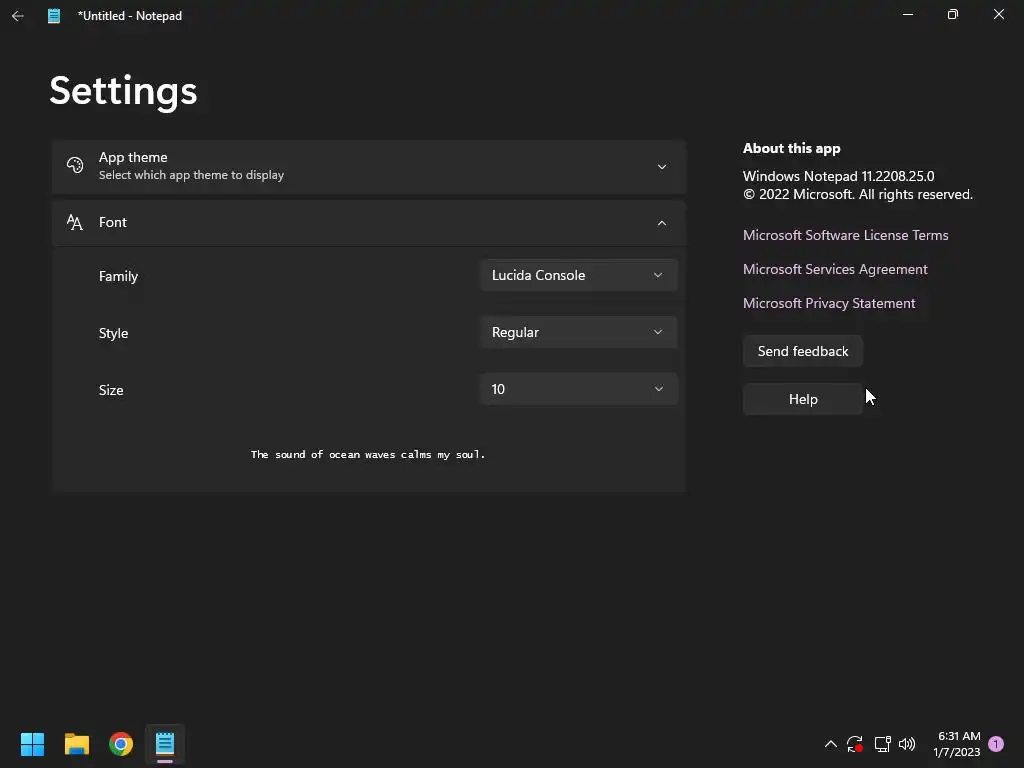Go back using the arrow in title bar
Image resolution: width=1024 pixels, height=768 pixels.
[x=18, y=16]
